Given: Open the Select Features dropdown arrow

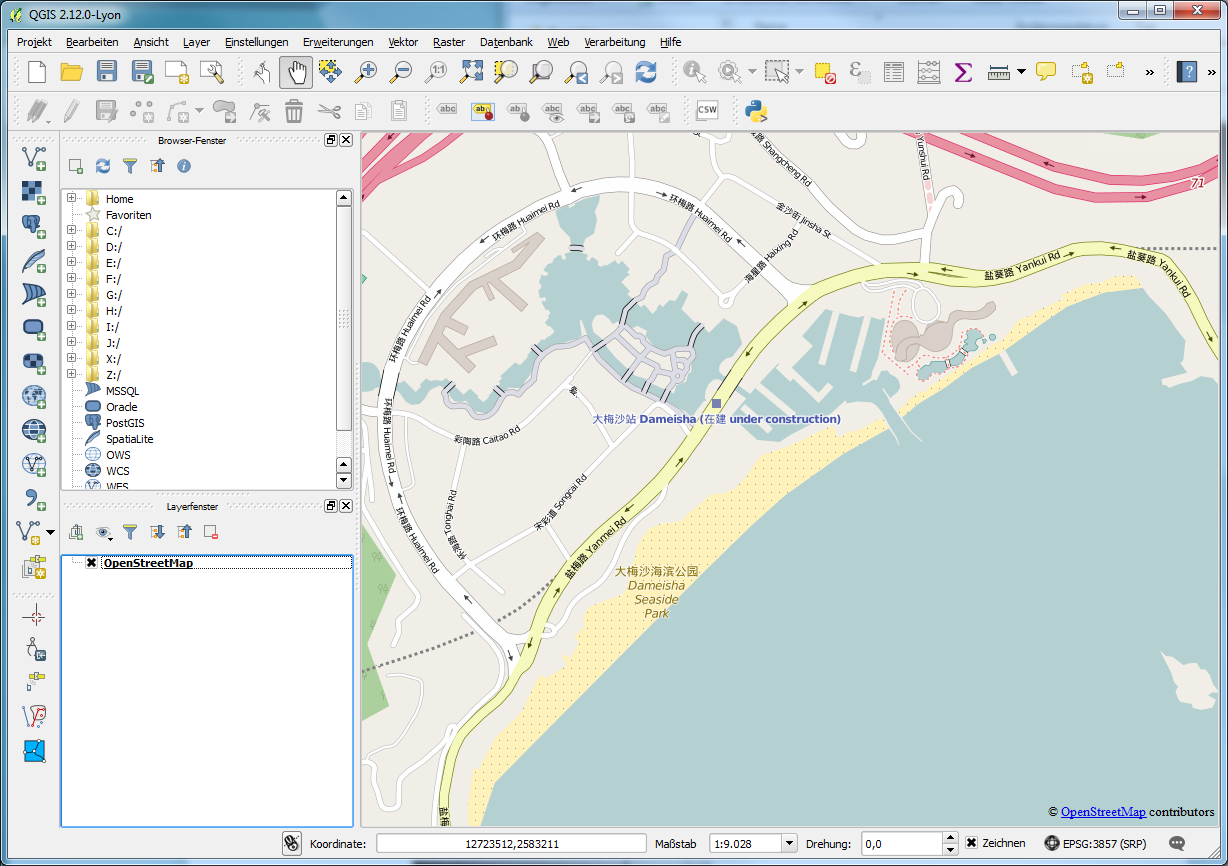Looking at the screenshot, I should tap(799, 71).
